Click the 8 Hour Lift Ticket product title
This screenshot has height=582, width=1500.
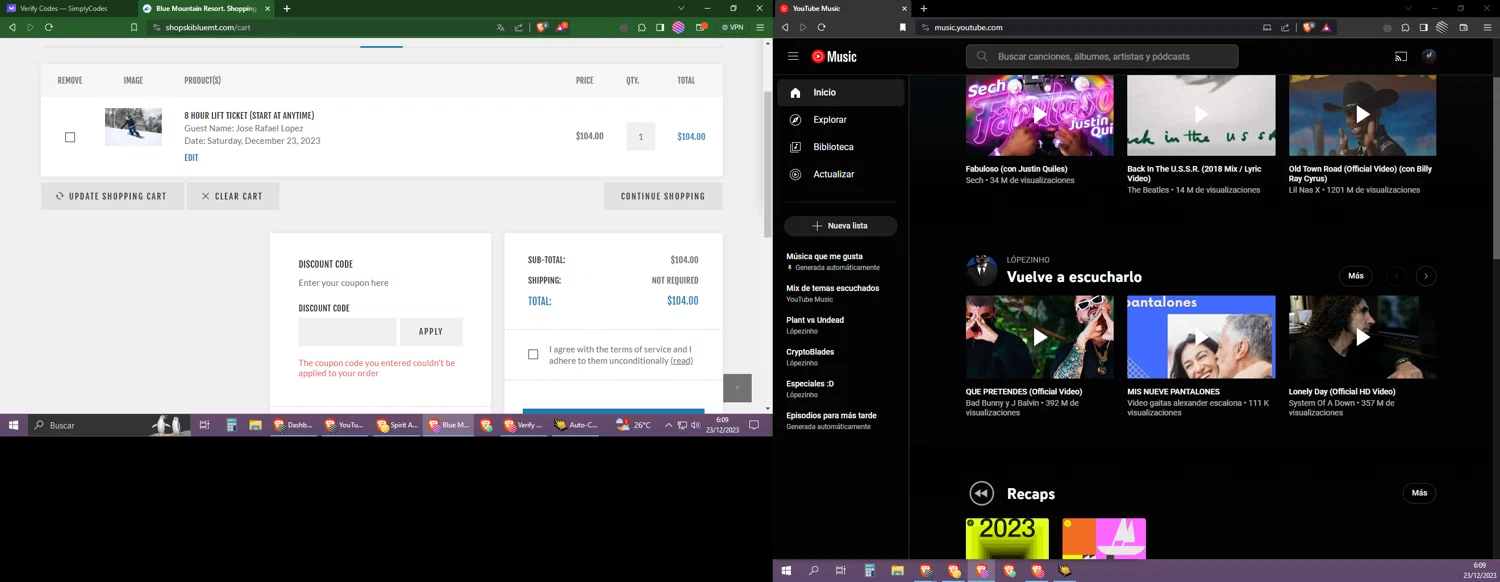coord(249,115)
